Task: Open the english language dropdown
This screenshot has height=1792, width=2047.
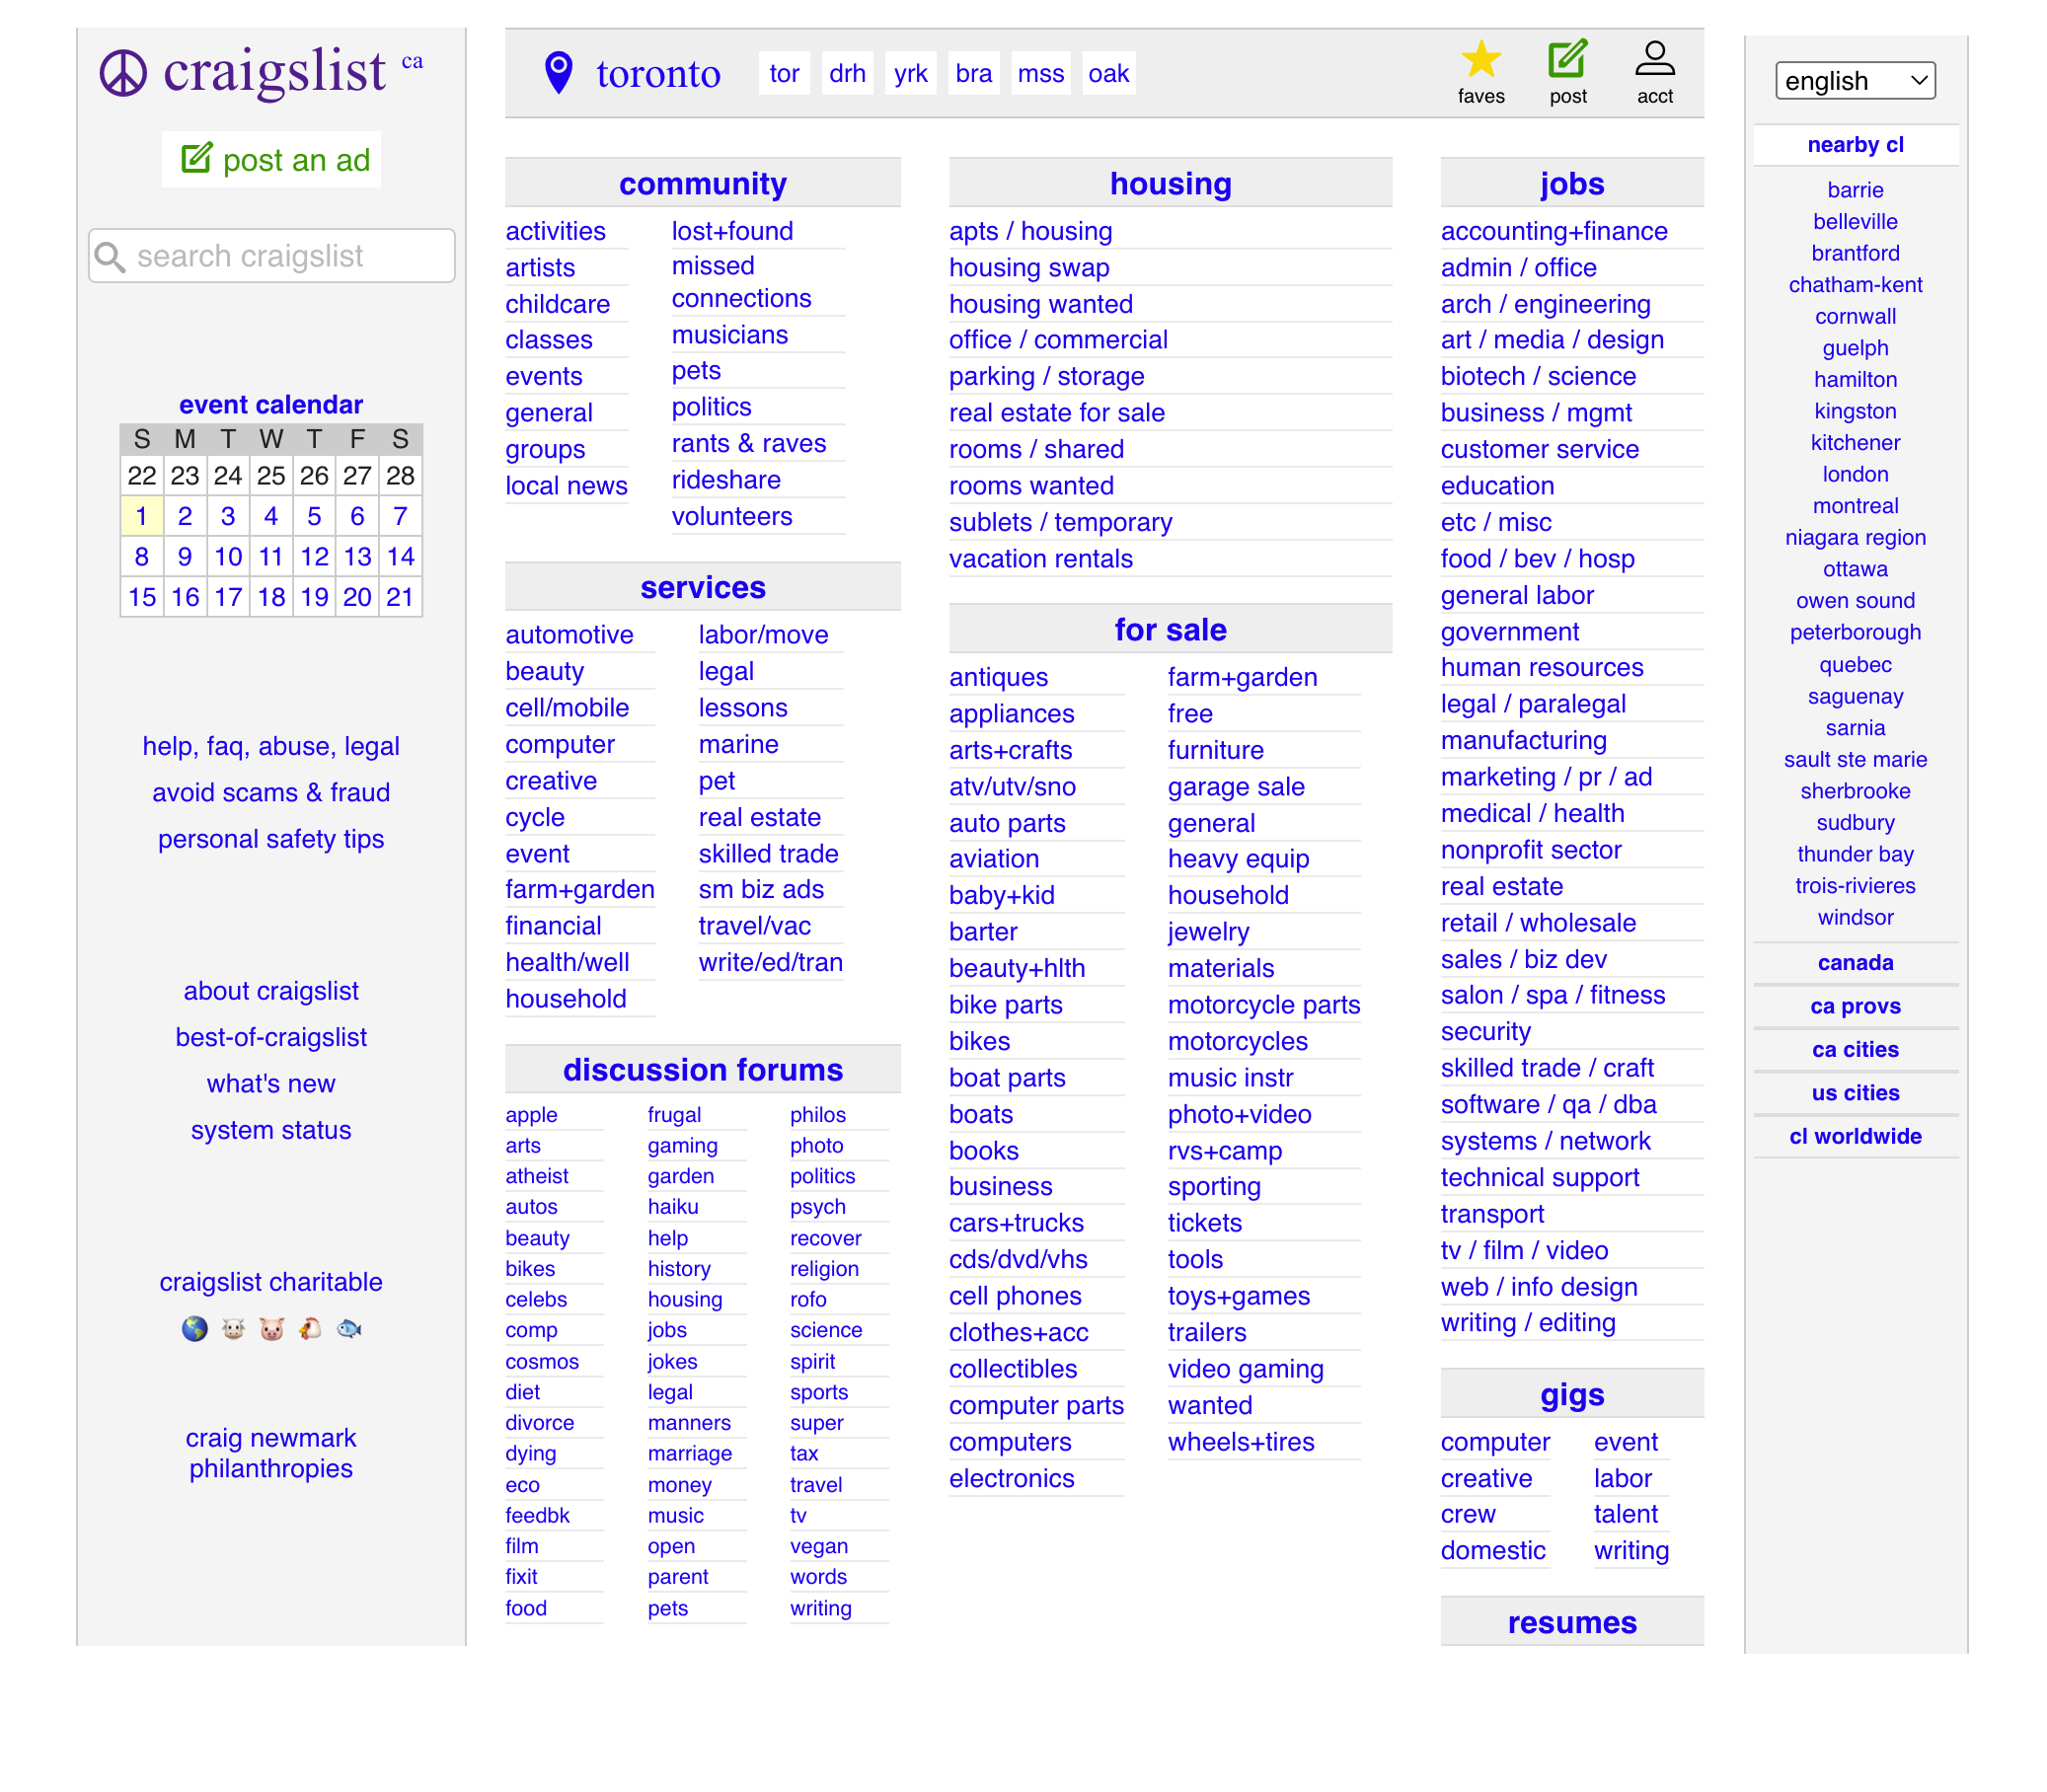Action: [1854, 81]
